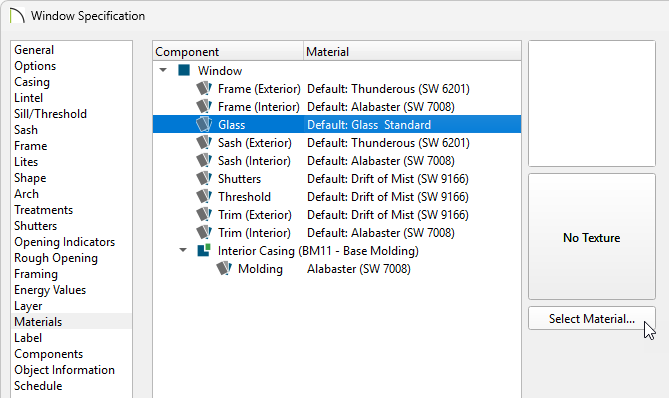Click Trim (Interior) 'Default: Alabaster (SW 7008)' cell

pos(381,233)
